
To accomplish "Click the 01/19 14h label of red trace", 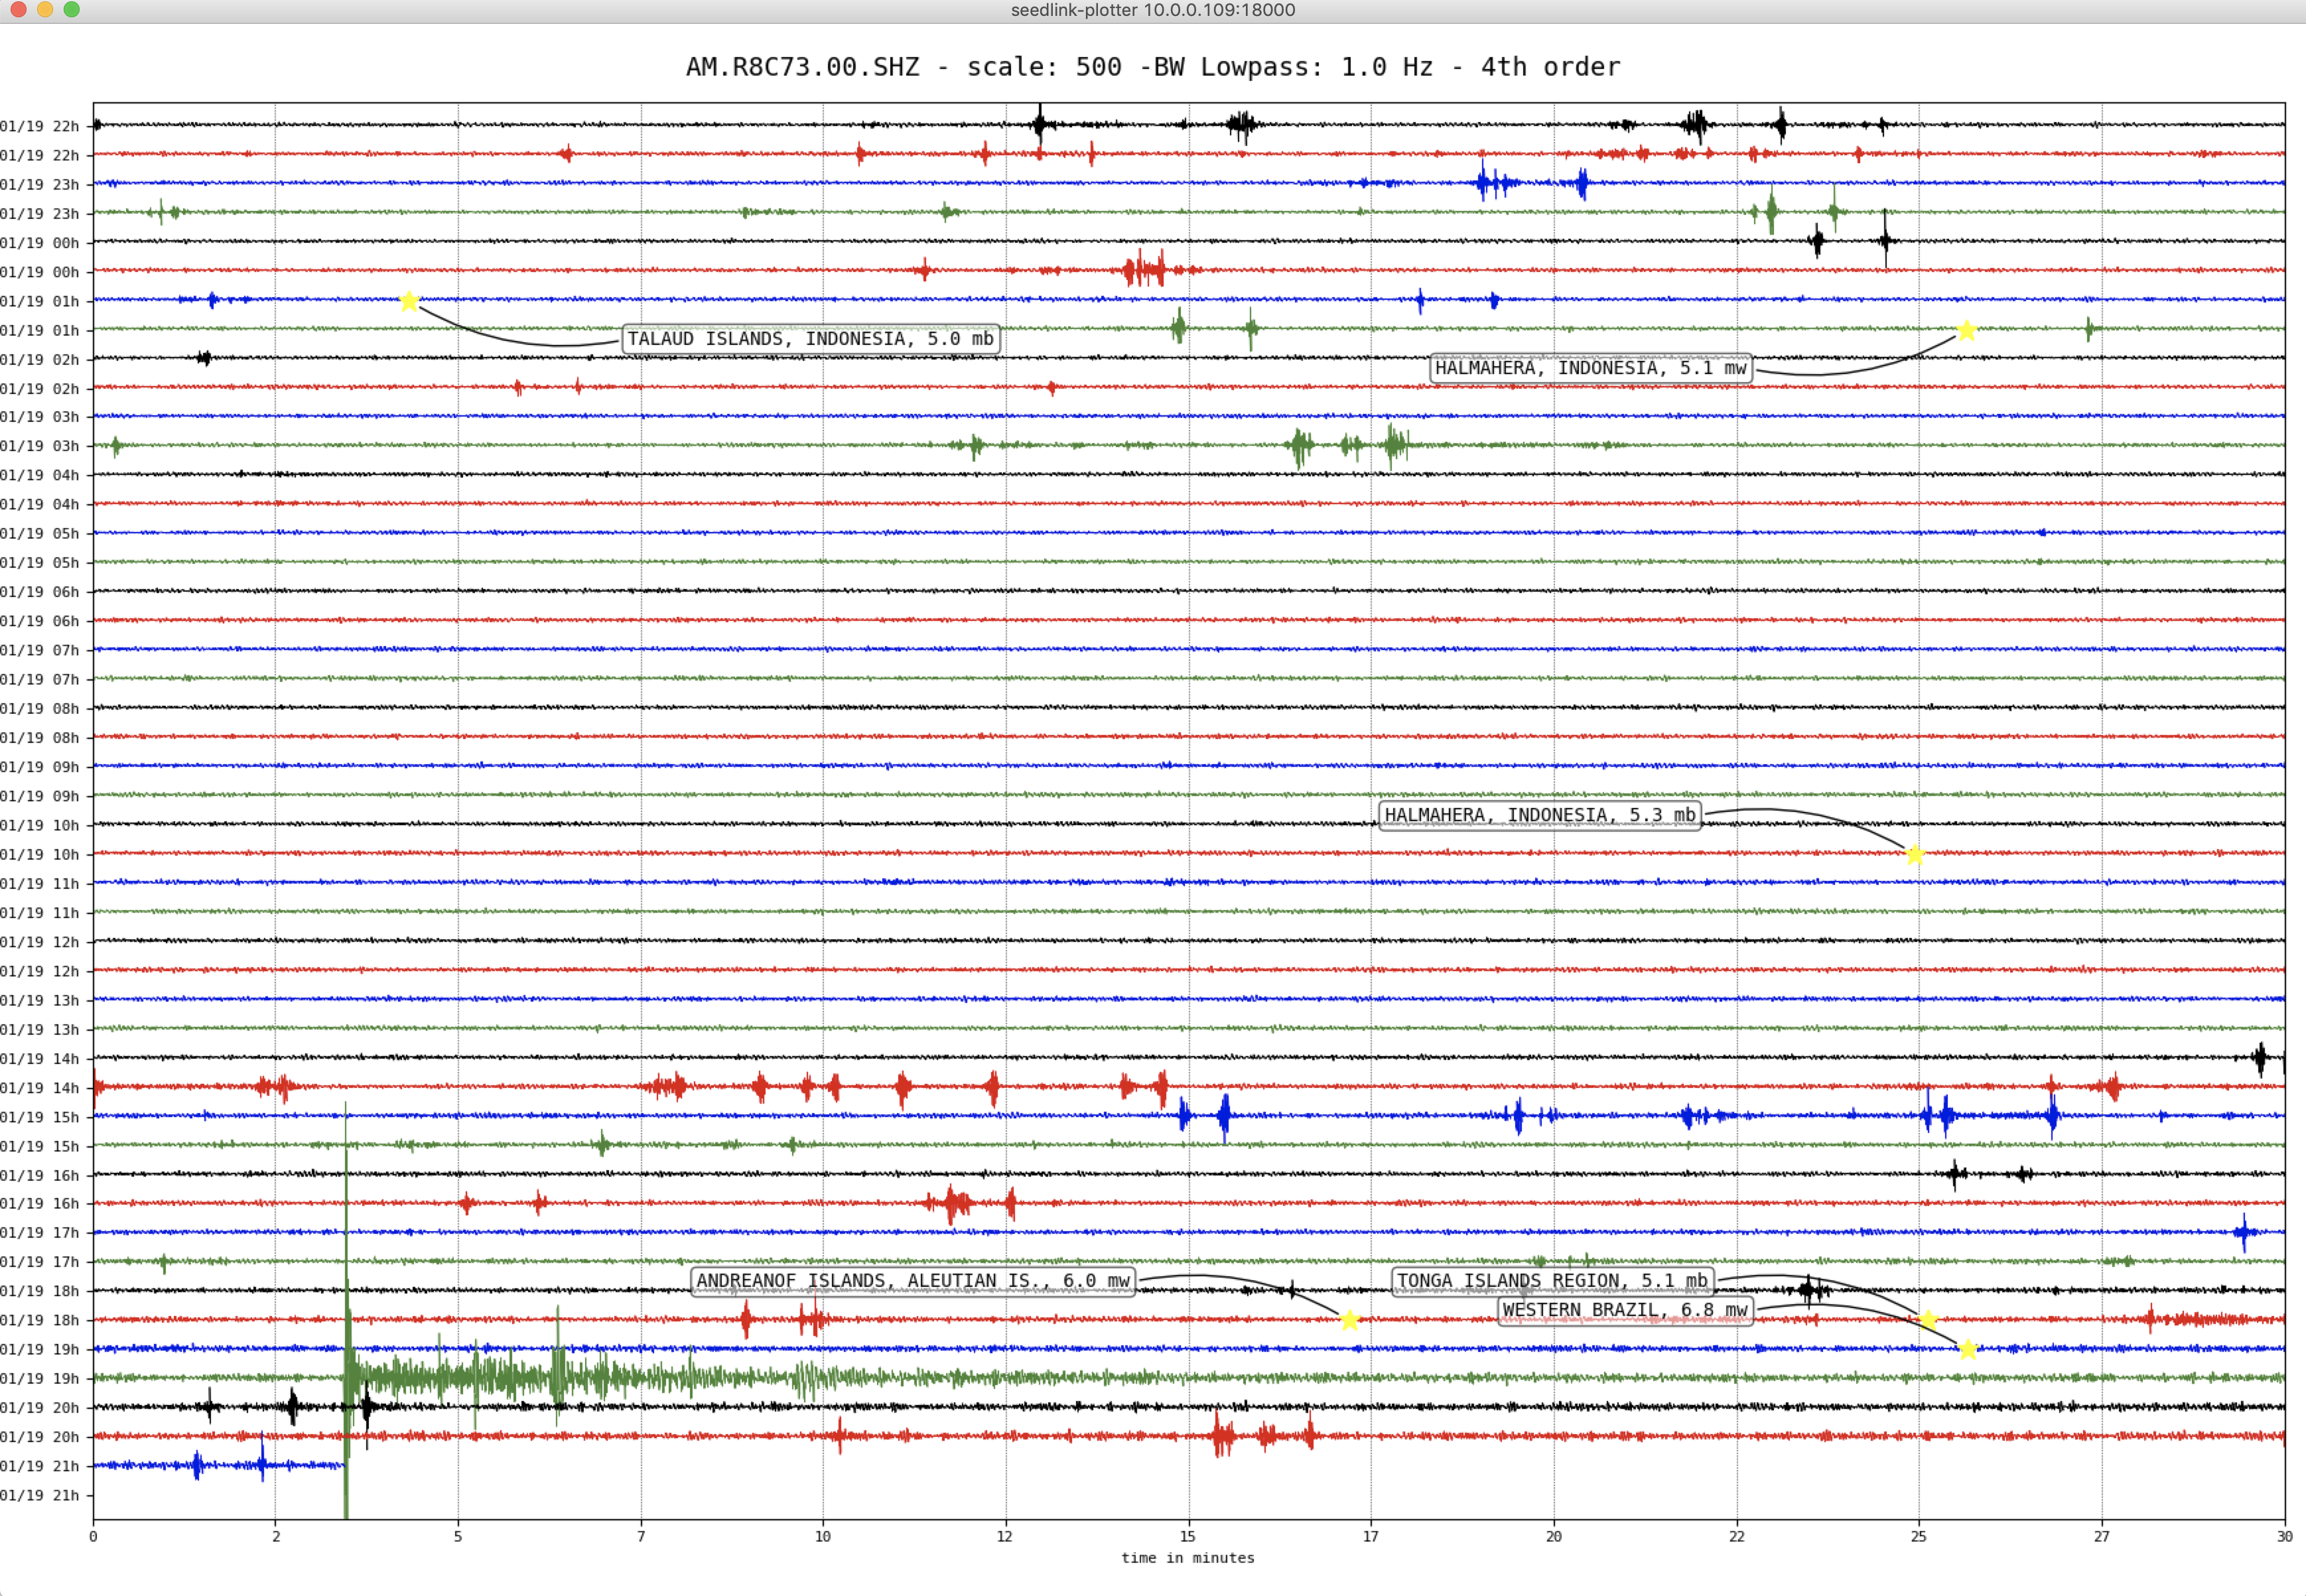I will (x=40, y=1088).
